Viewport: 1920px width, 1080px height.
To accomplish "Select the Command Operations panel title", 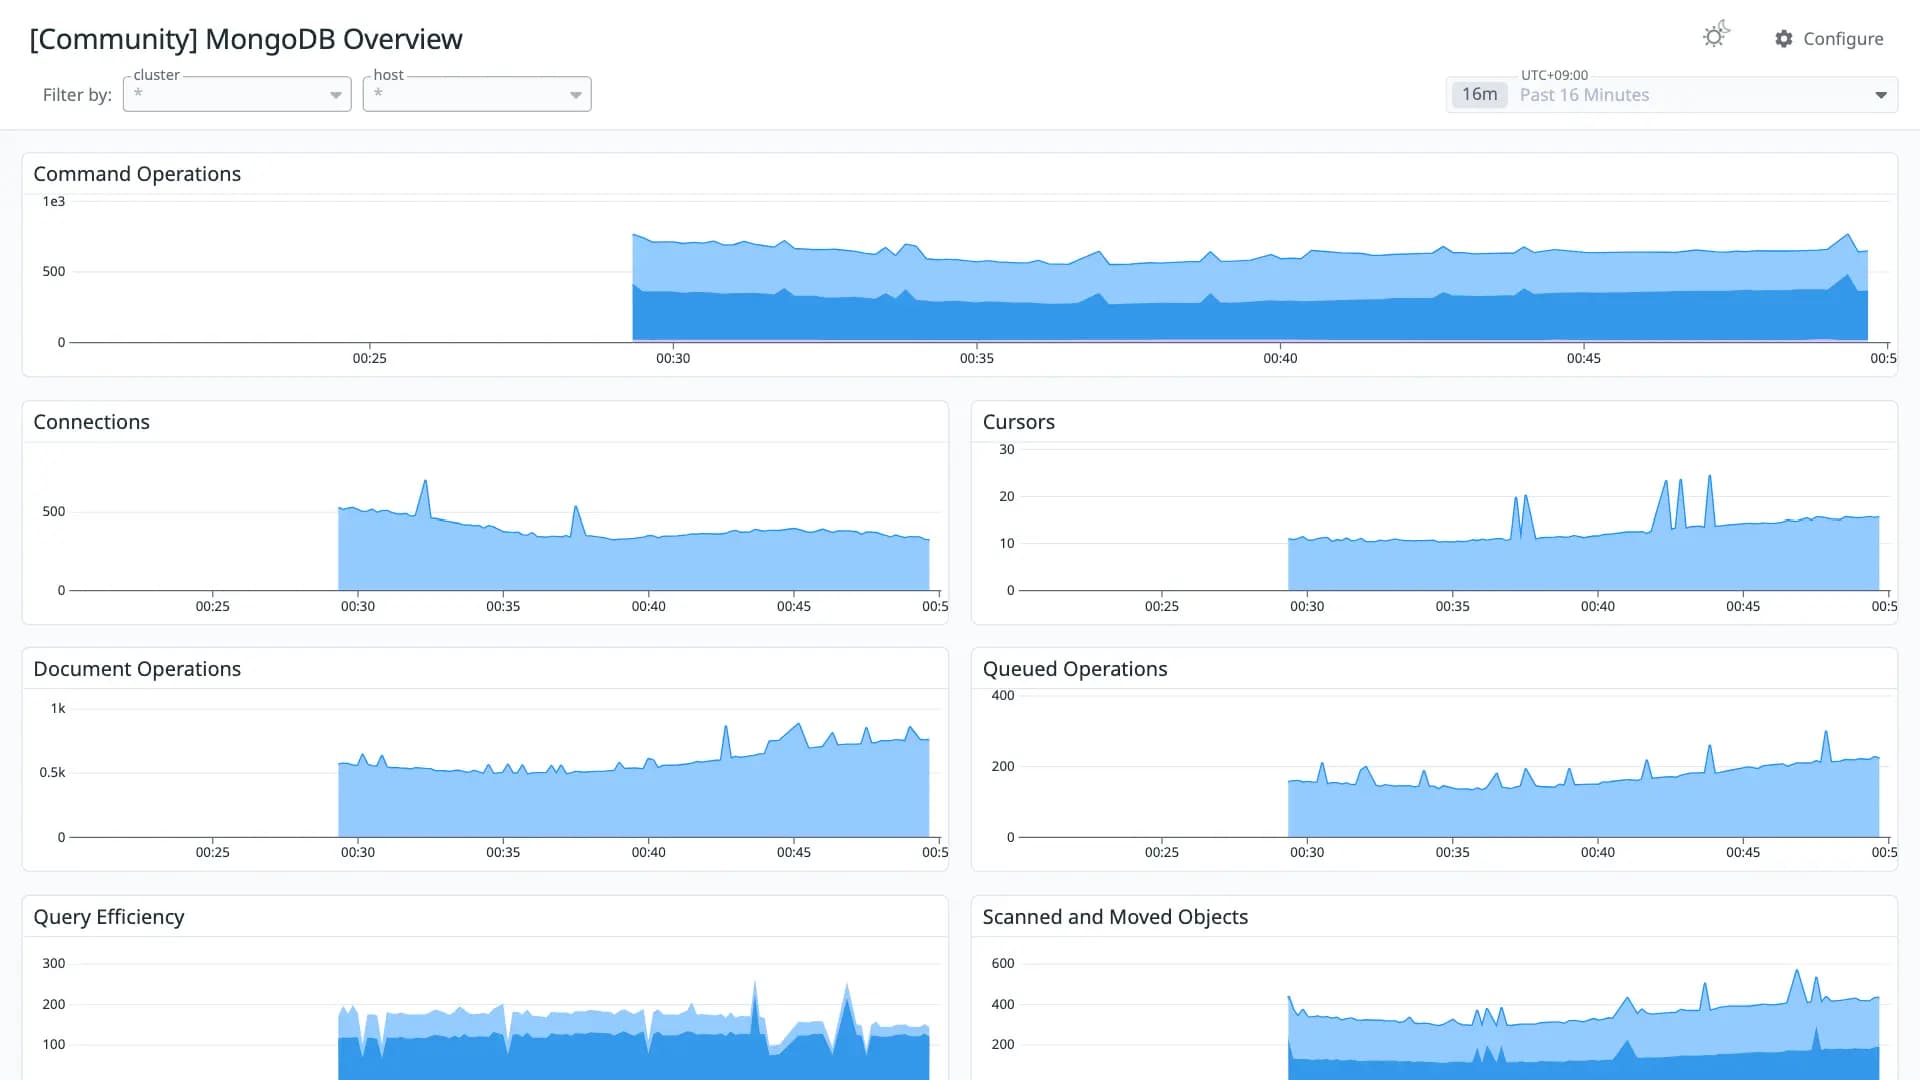I will pos(137,174).
